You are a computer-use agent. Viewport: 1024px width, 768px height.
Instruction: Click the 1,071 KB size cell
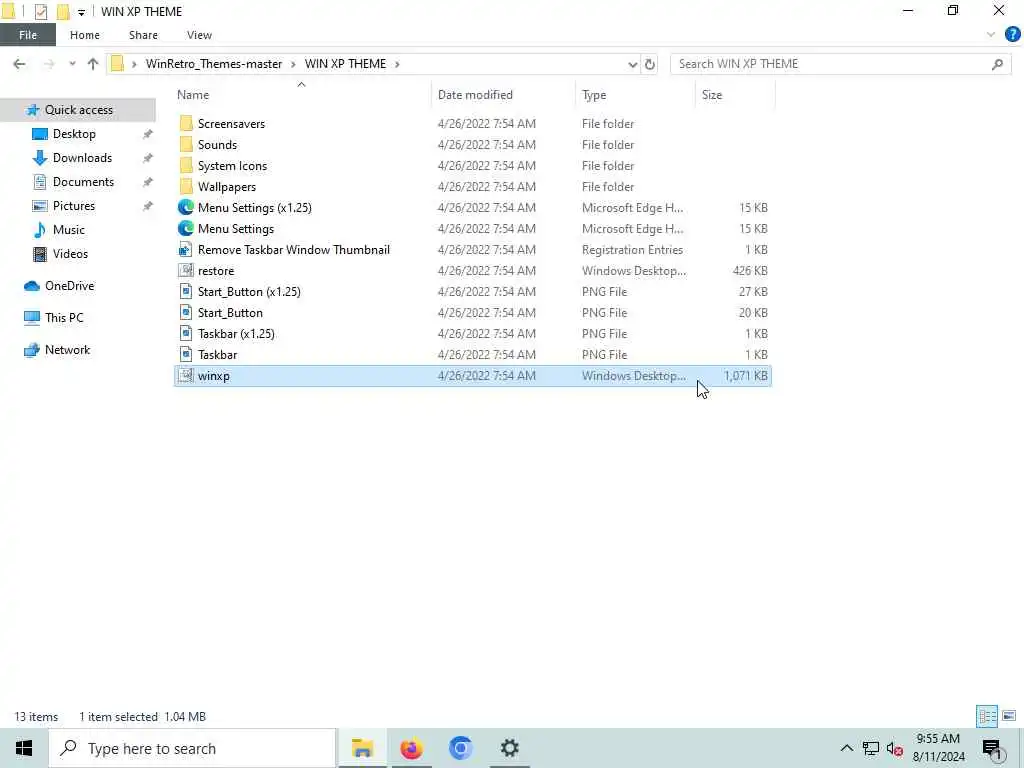pos(745,376)
